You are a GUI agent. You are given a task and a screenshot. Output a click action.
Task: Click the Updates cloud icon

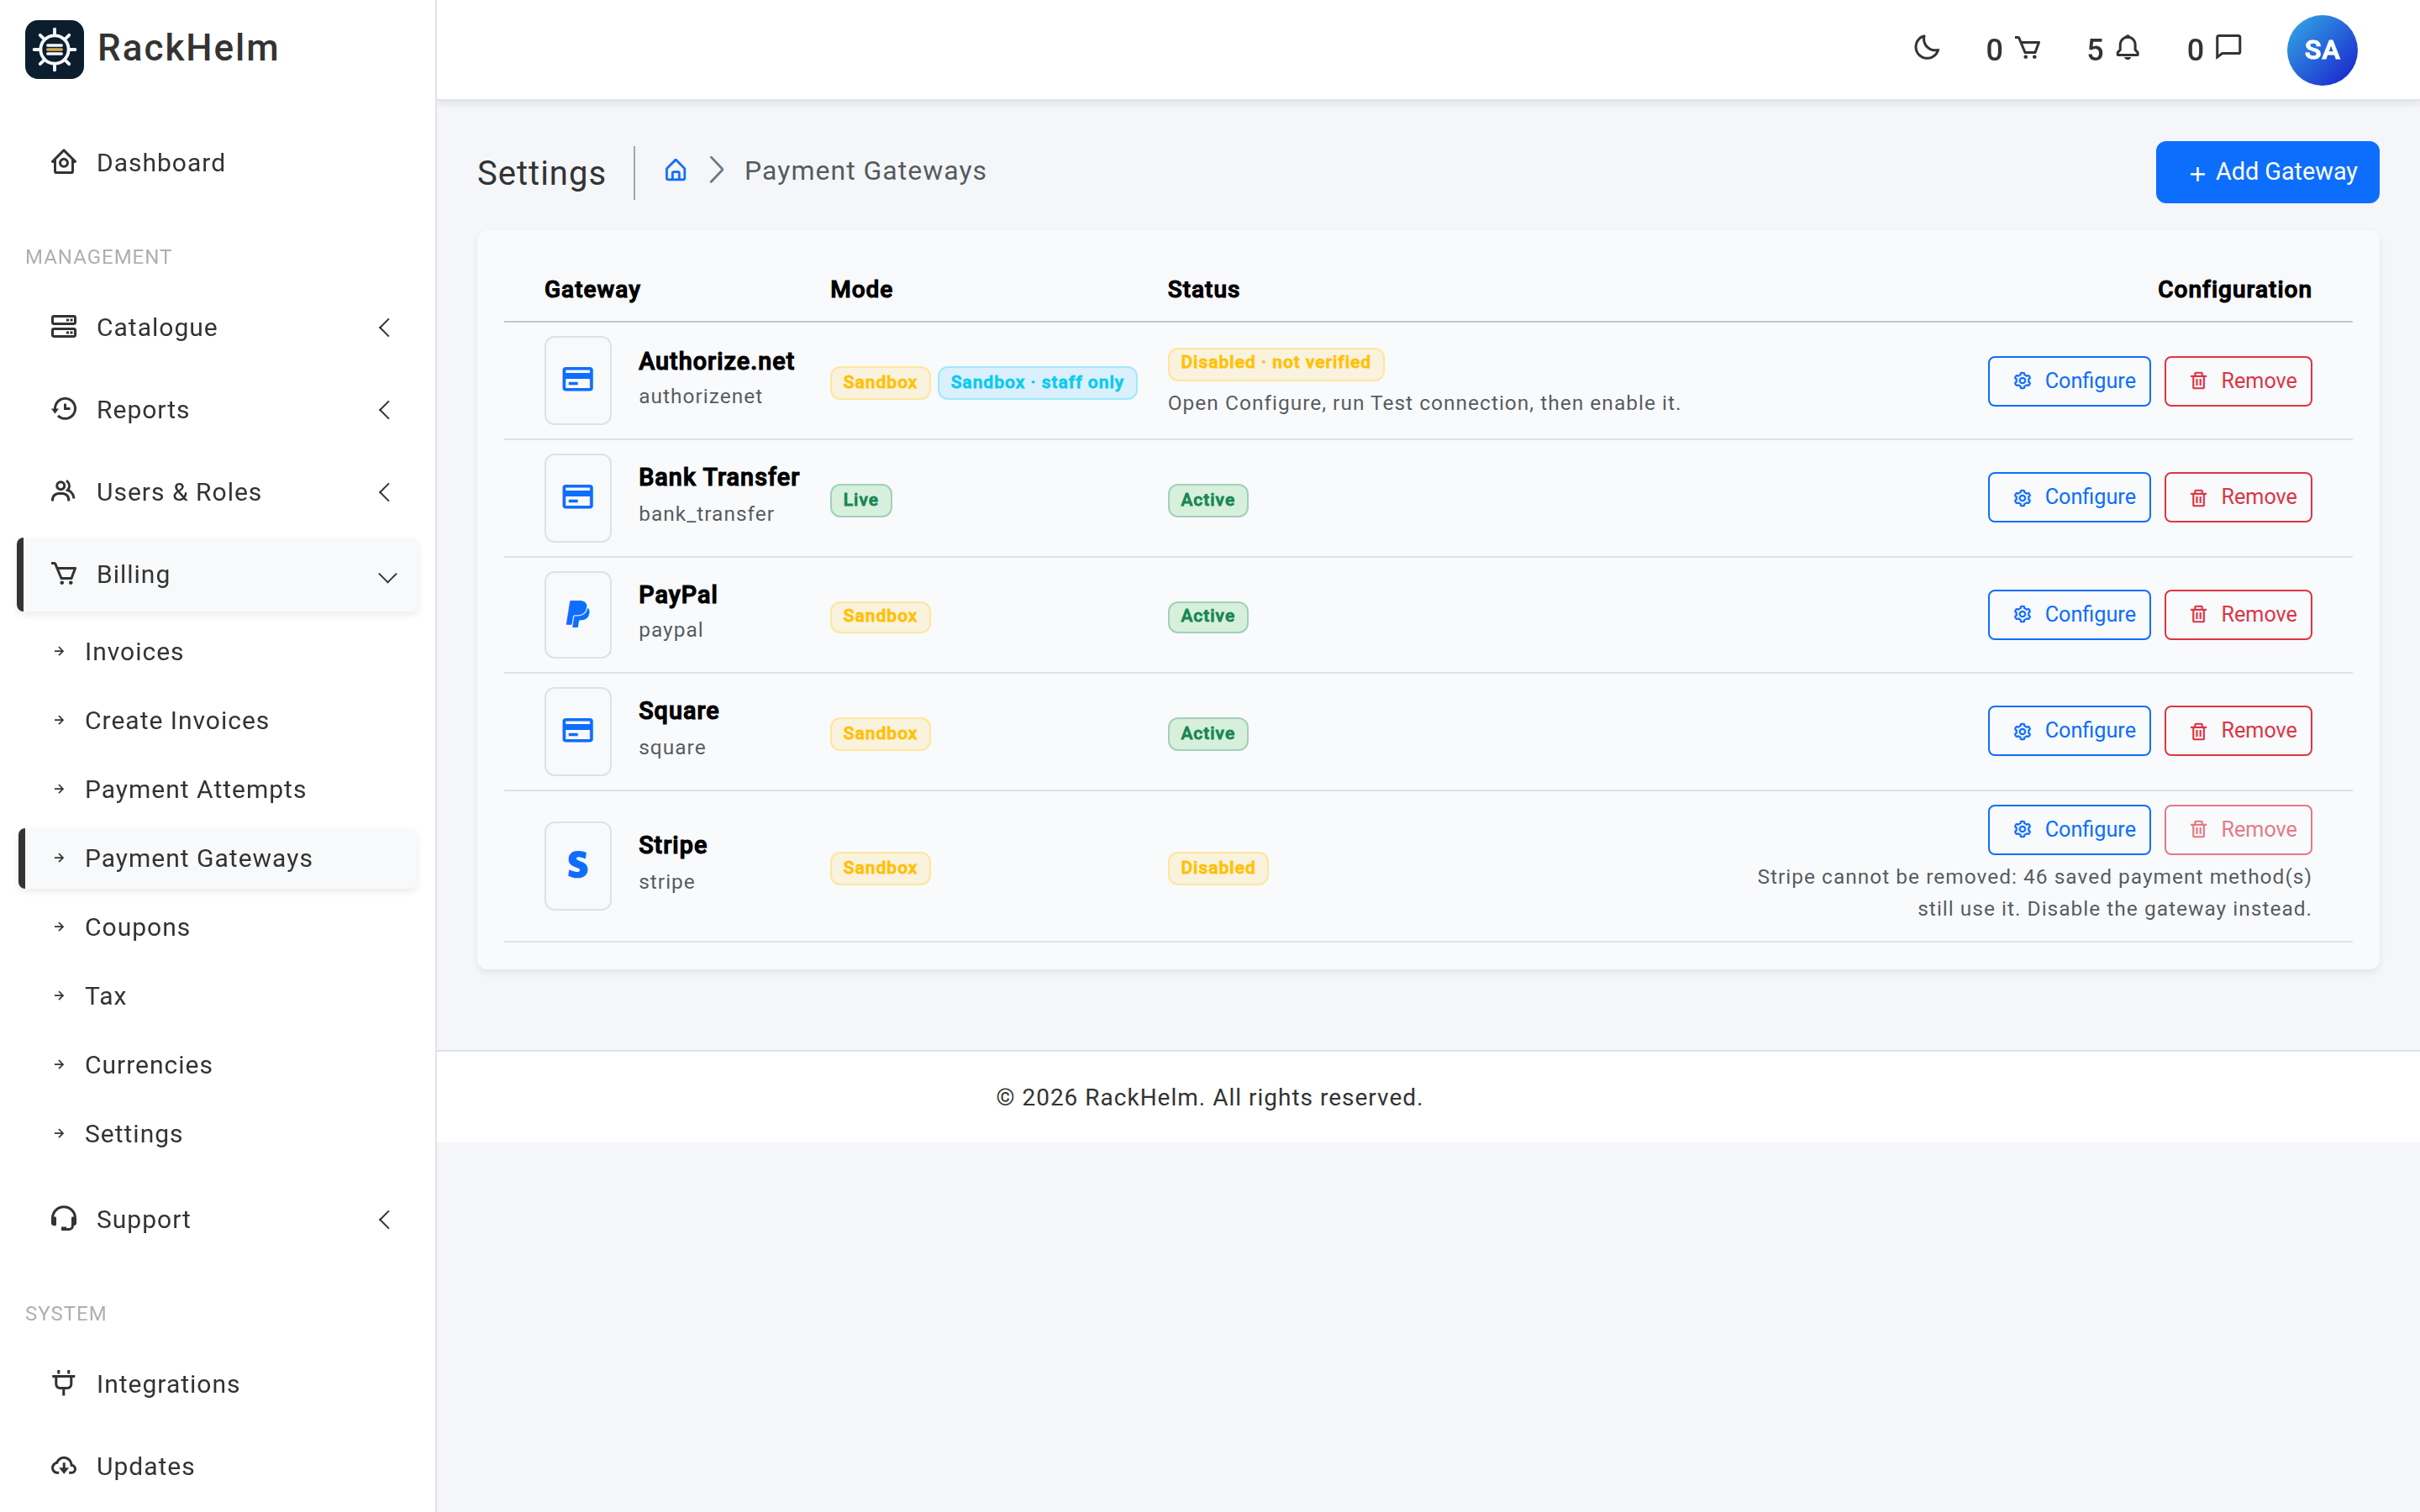(x=64, y=1465)
